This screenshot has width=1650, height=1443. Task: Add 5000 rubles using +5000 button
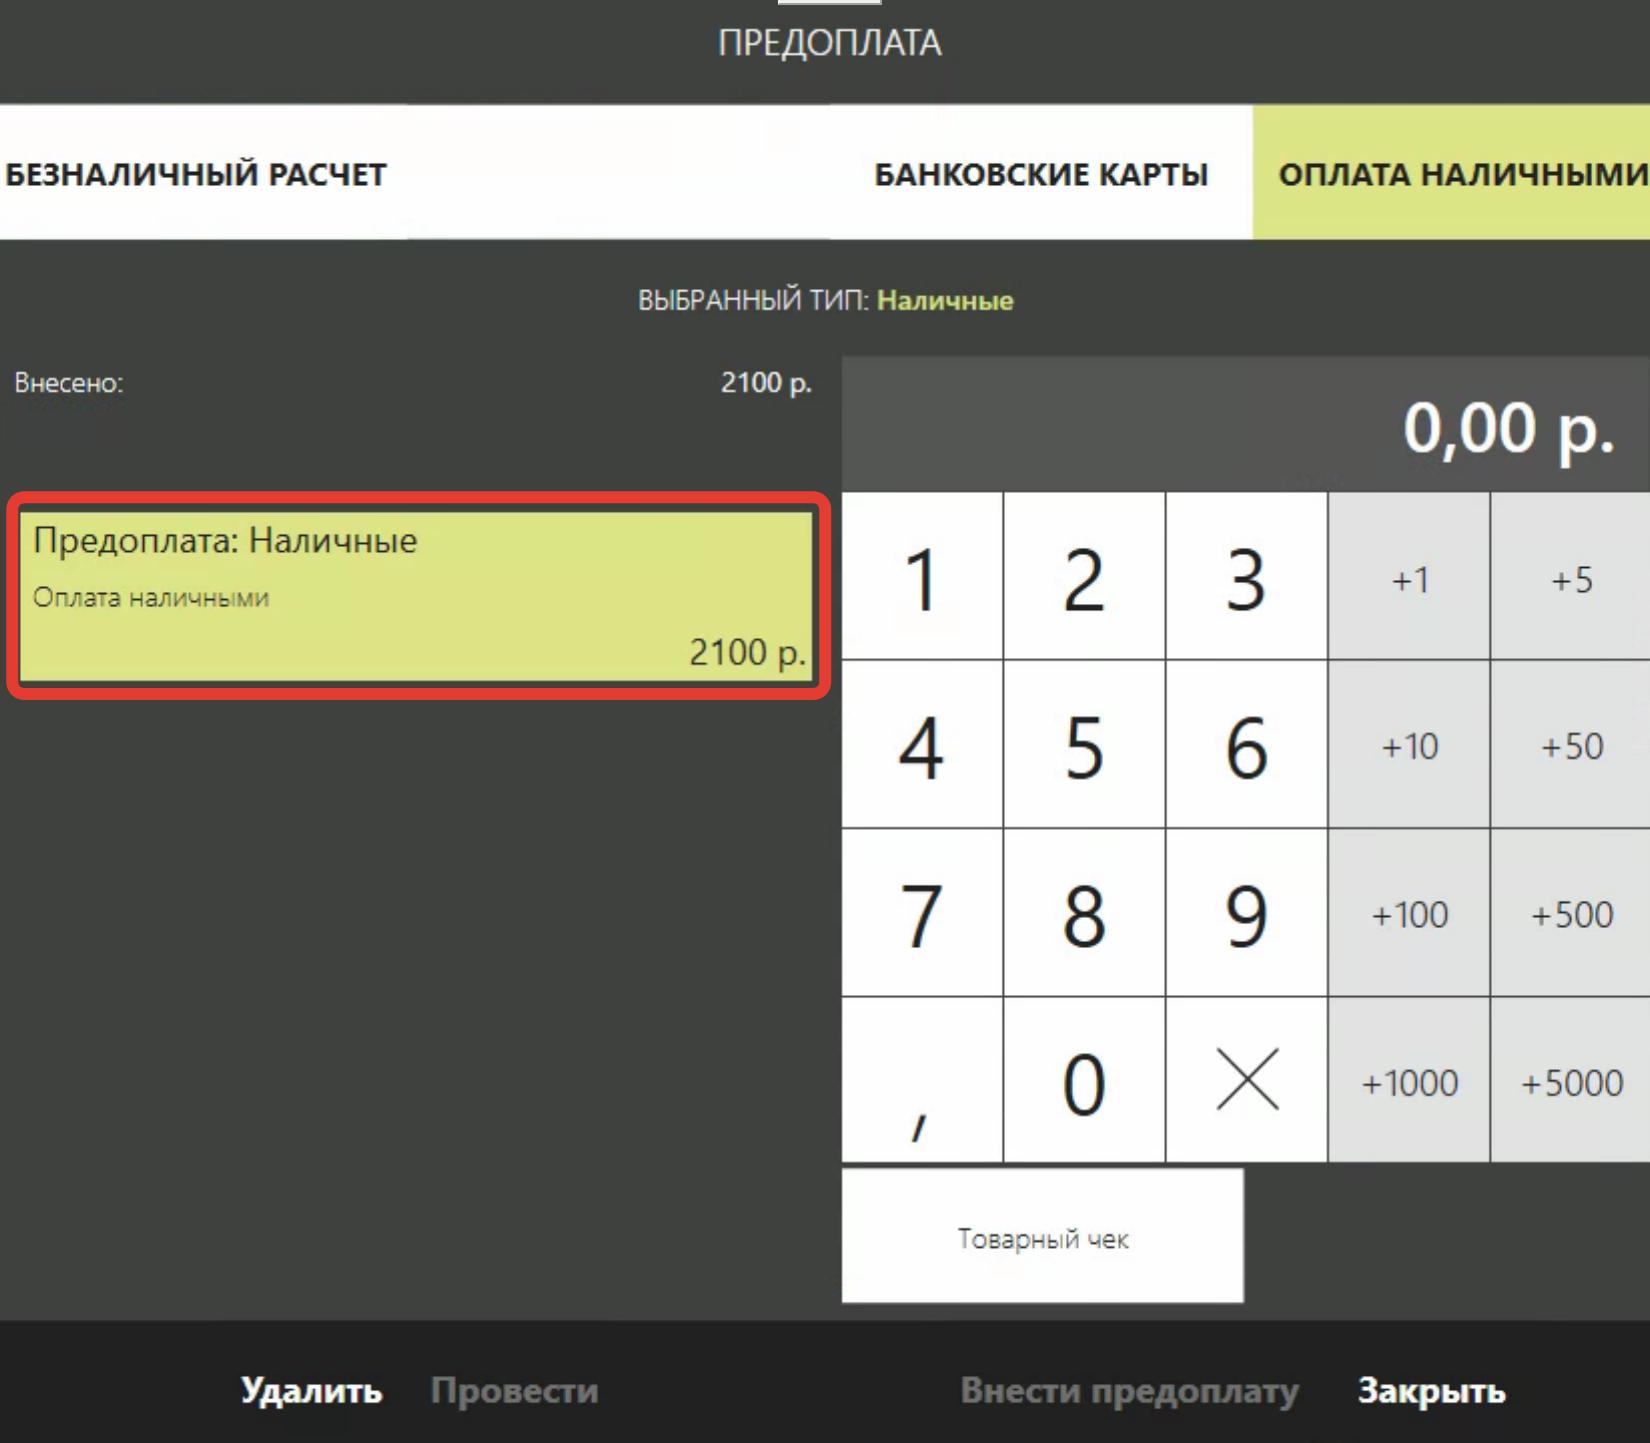[x=1570, y=1082]
